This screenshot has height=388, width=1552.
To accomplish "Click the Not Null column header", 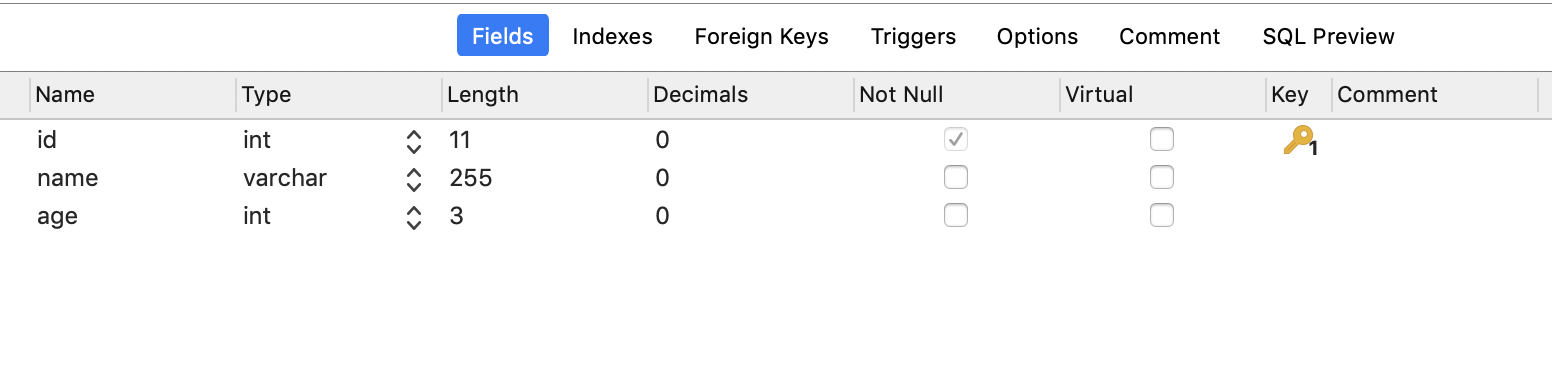I will point(901,95).
